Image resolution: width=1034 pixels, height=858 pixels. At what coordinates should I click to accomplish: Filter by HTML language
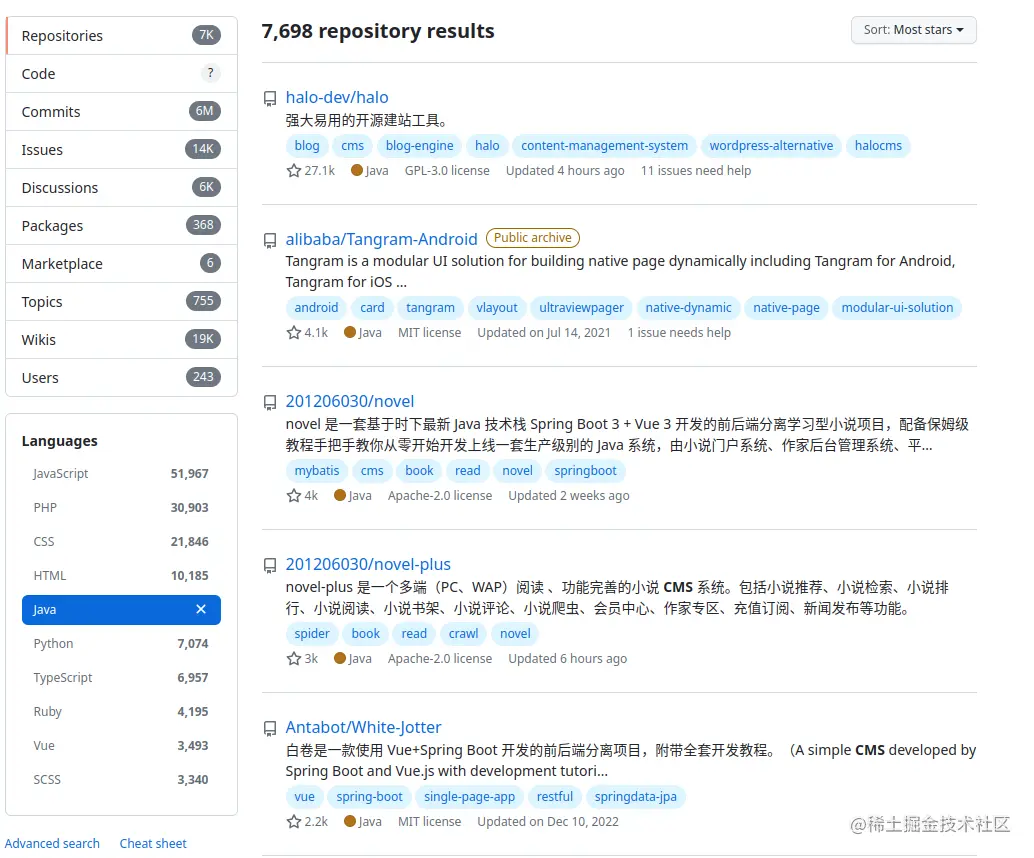coord(121,575)
